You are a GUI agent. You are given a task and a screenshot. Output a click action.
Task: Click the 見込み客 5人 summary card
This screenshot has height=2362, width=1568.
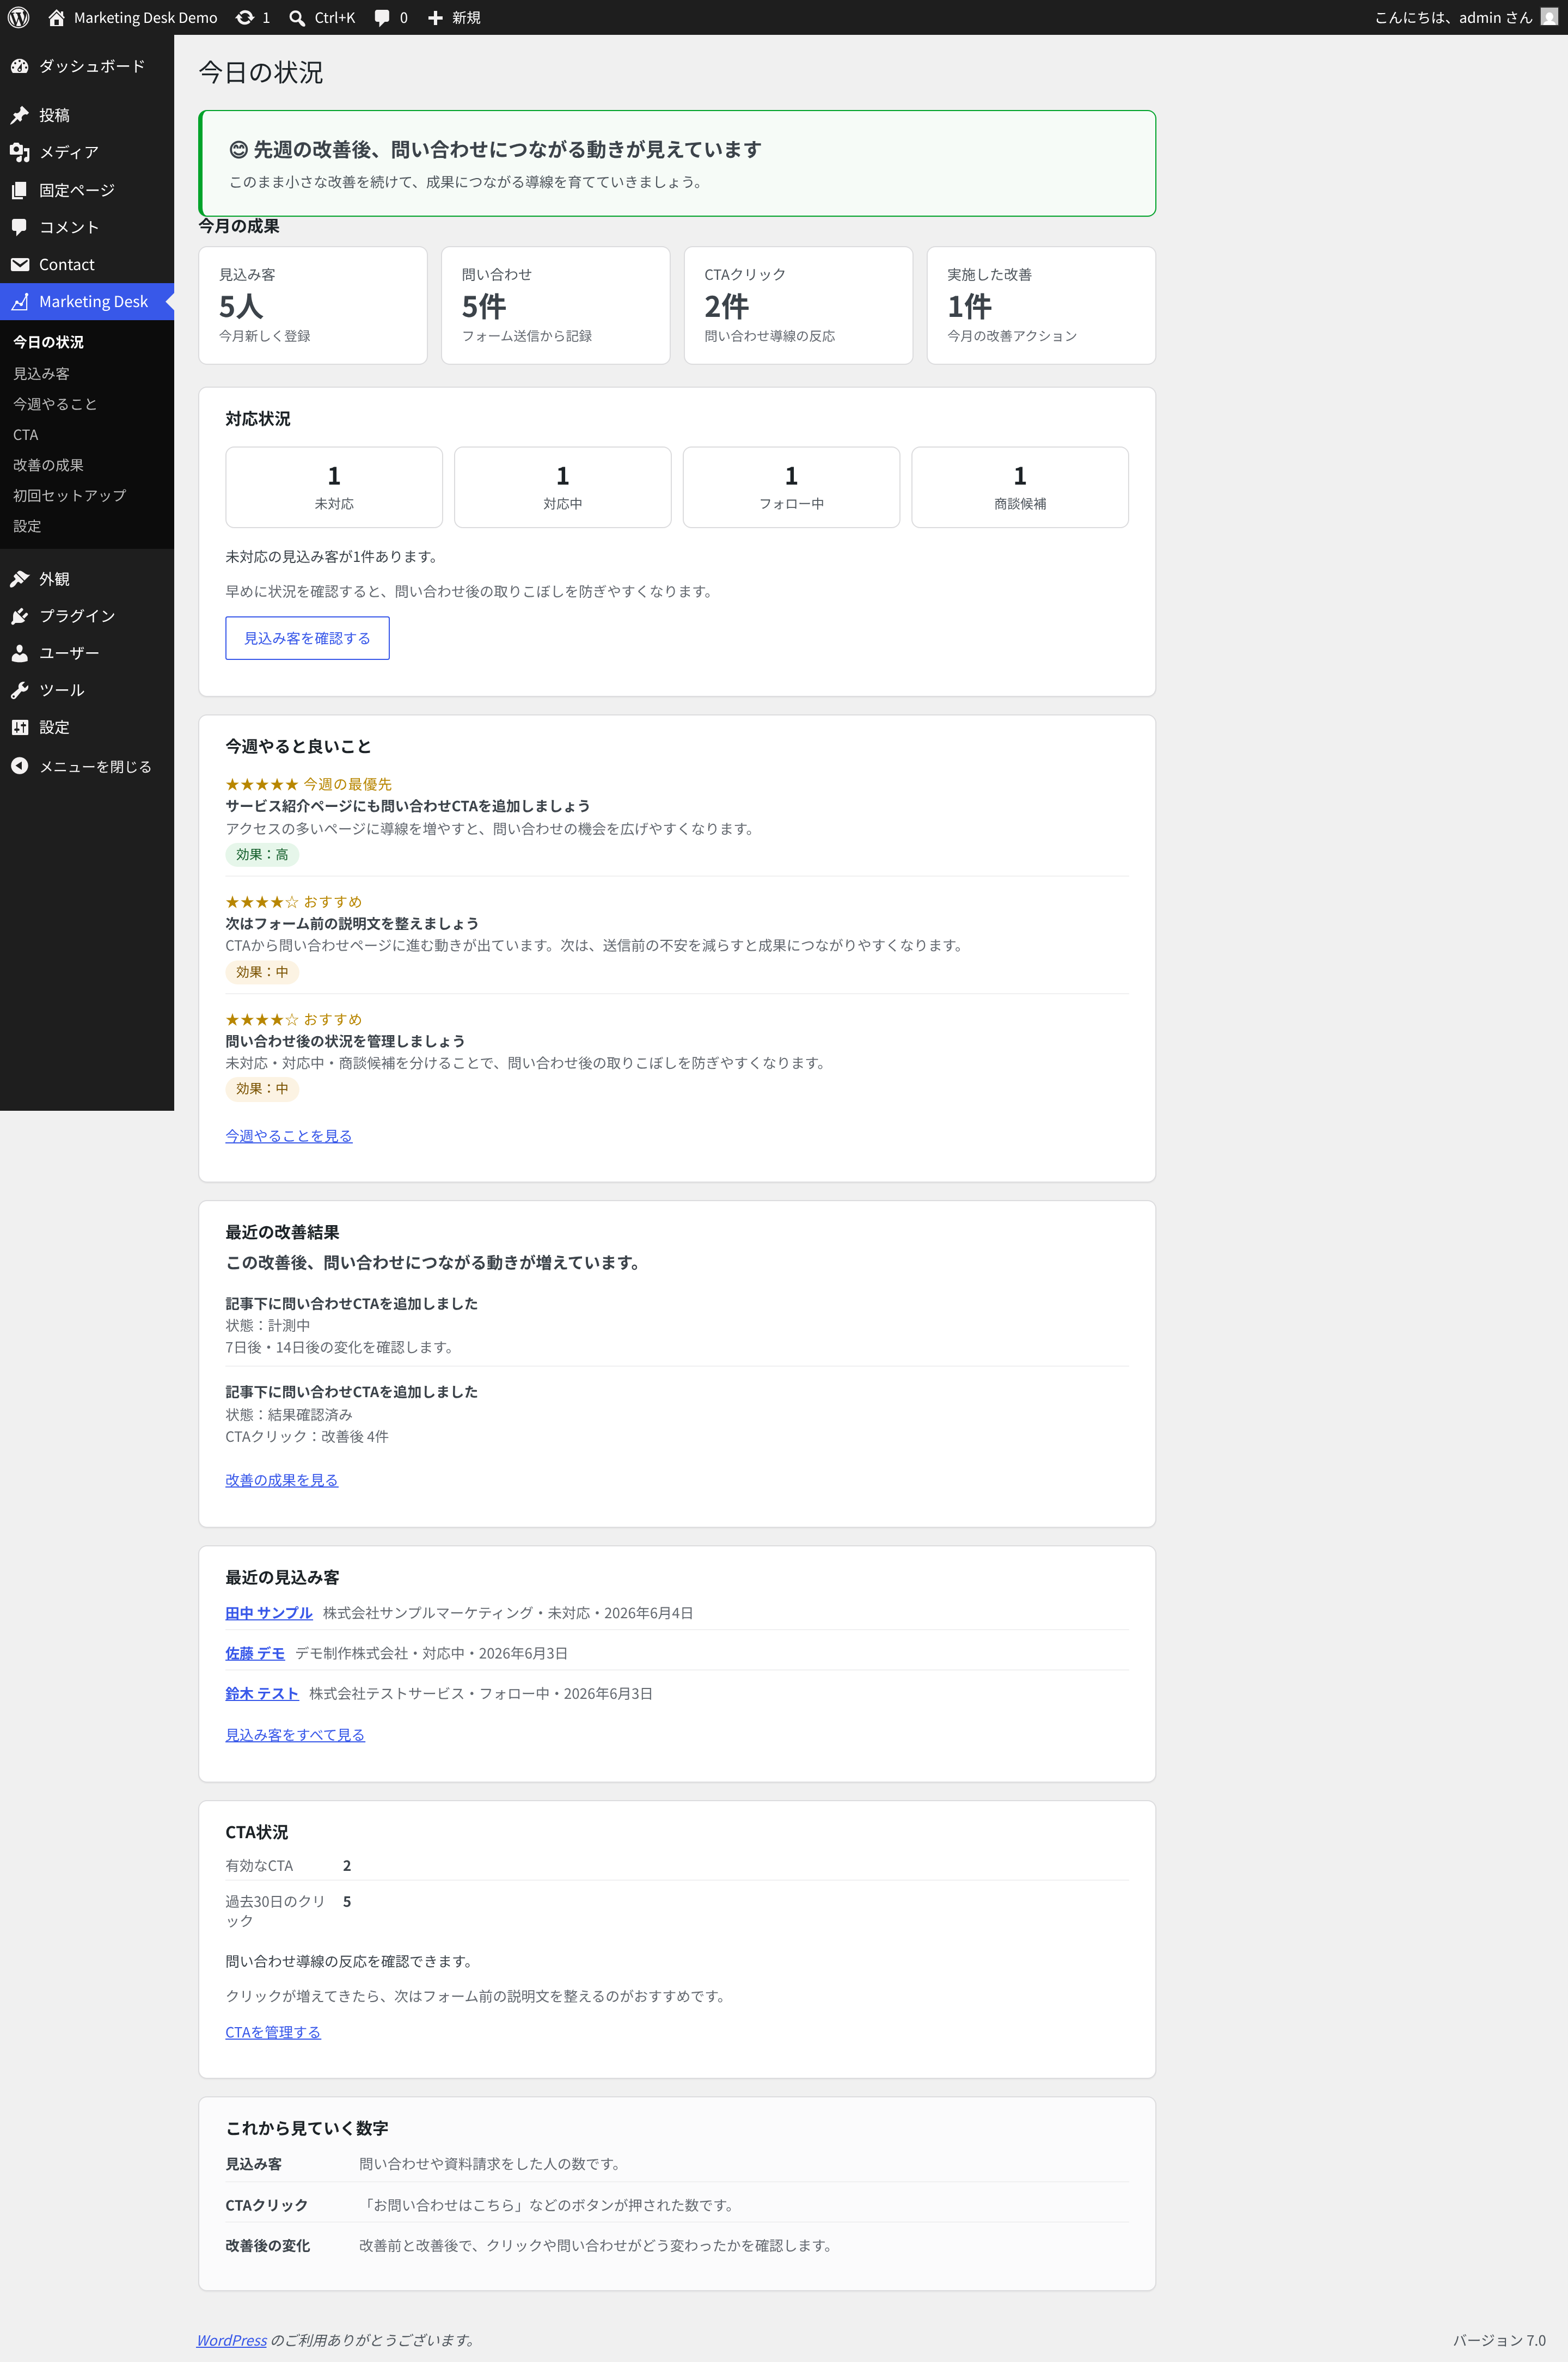point(313,305)
